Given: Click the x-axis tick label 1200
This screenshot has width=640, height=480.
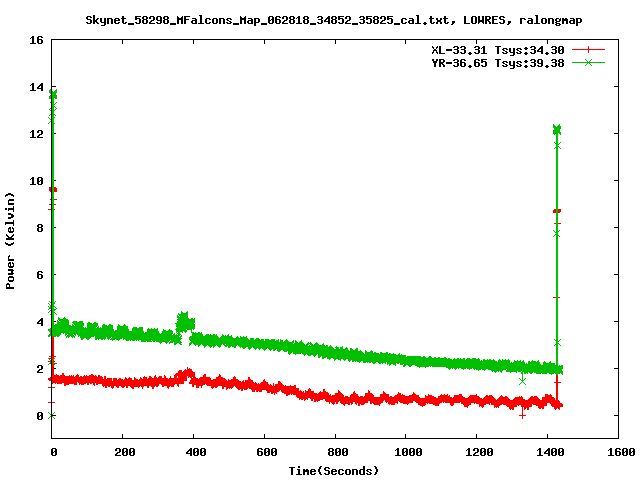Looking at the screenshot, I should (x=479, y=452).
